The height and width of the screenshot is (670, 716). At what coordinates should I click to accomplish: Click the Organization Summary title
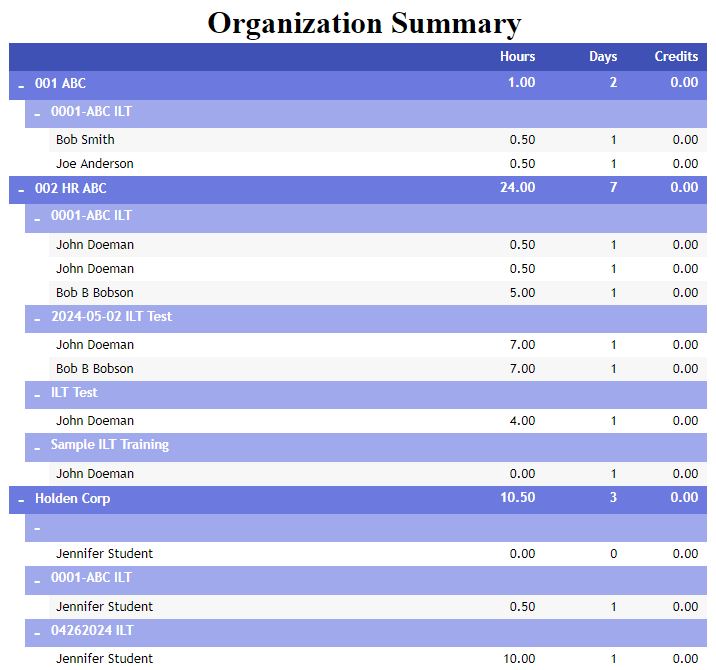tap(364, 22)
